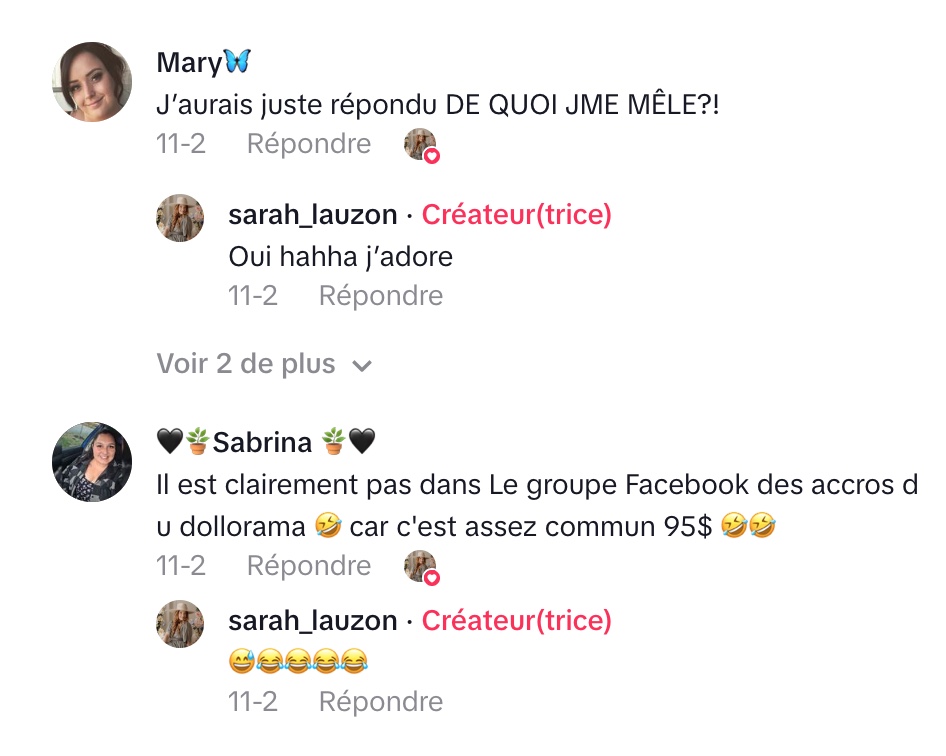Image resolution: width=946 pixels, height=756 pixels.
Task: Reply to sarah_lauzon's emoji comment
Action: coord(380,702)
